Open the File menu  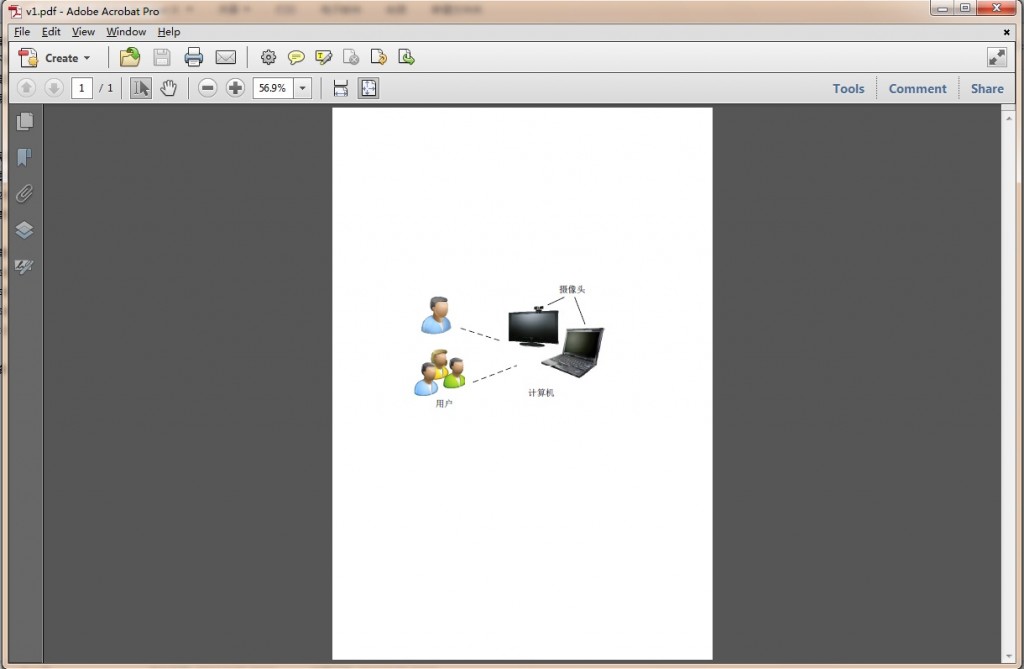click(21, 31)
